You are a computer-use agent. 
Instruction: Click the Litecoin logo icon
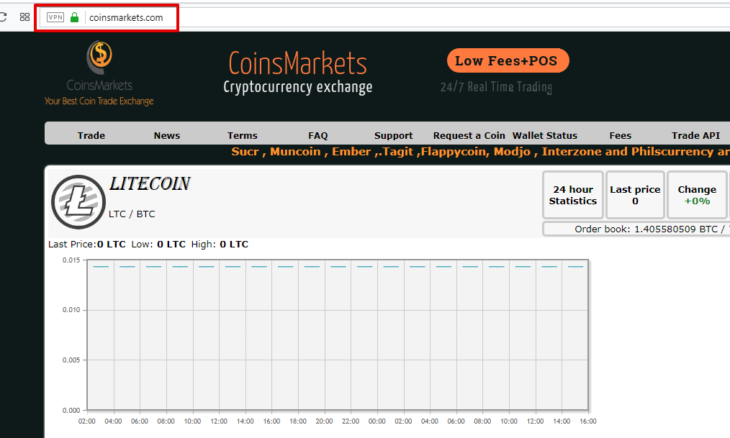(x=78, y=202)
